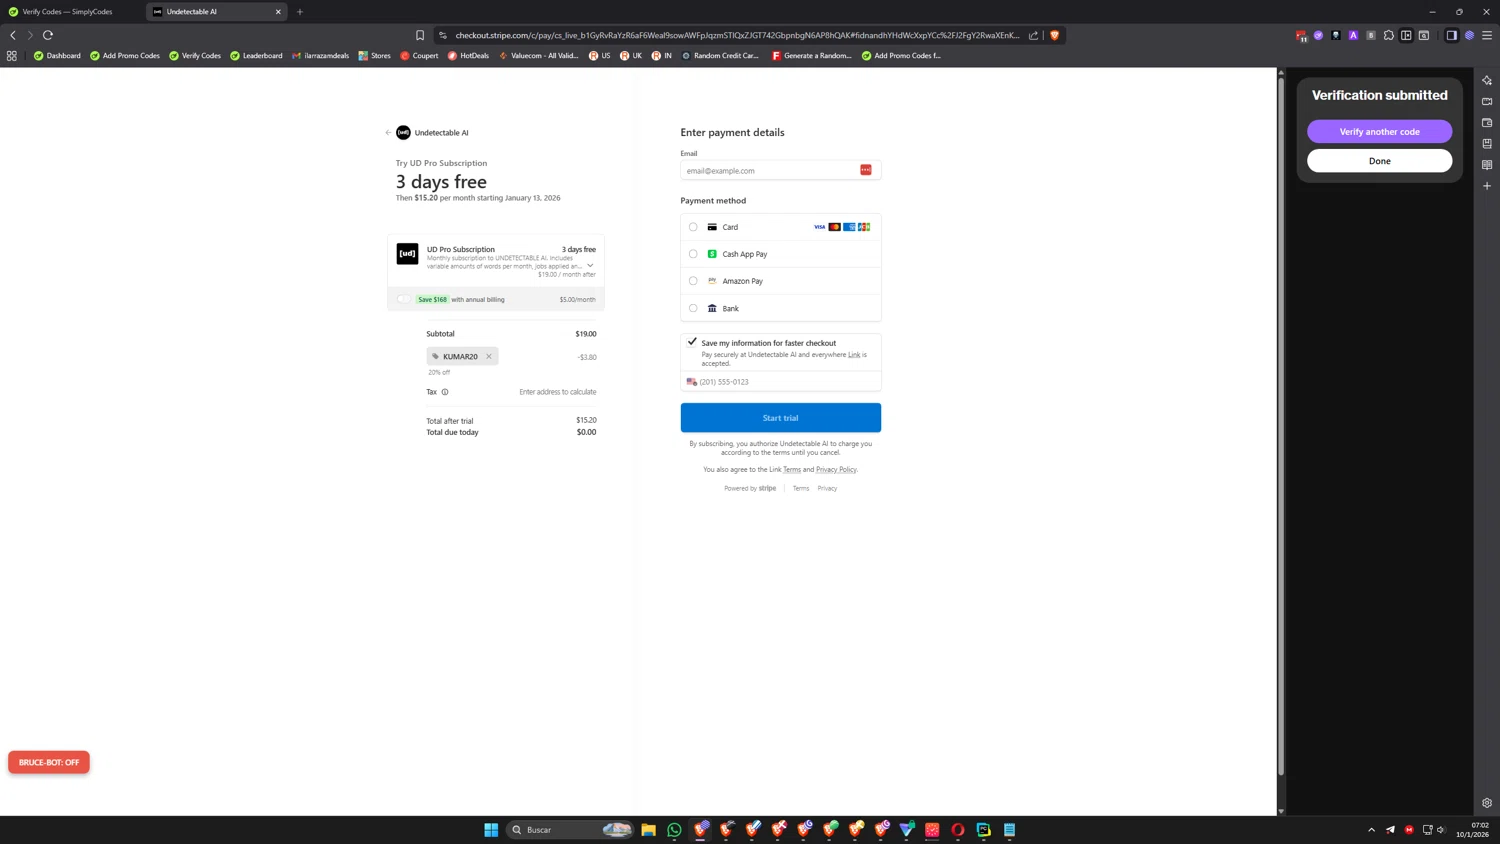Toggle the sidebar panel icon in toolbar
Screen dimensions: 1500x844
1452,35
